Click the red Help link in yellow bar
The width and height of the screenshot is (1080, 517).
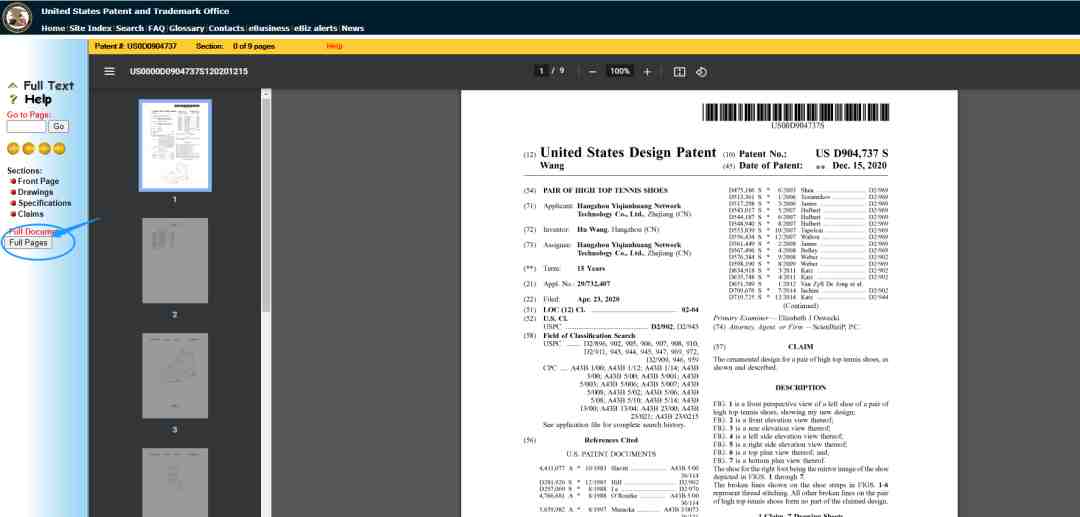[x=334, y=46]
